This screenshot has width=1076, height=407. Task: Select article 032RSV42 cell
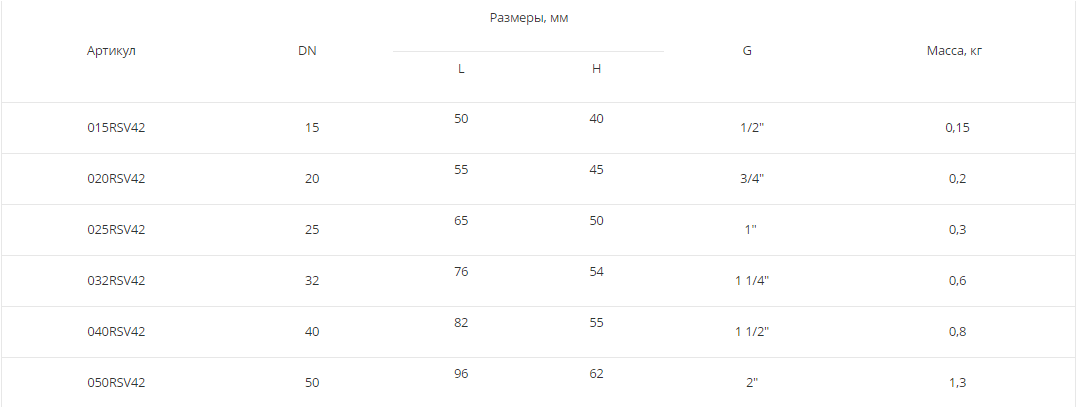(116, 281)
